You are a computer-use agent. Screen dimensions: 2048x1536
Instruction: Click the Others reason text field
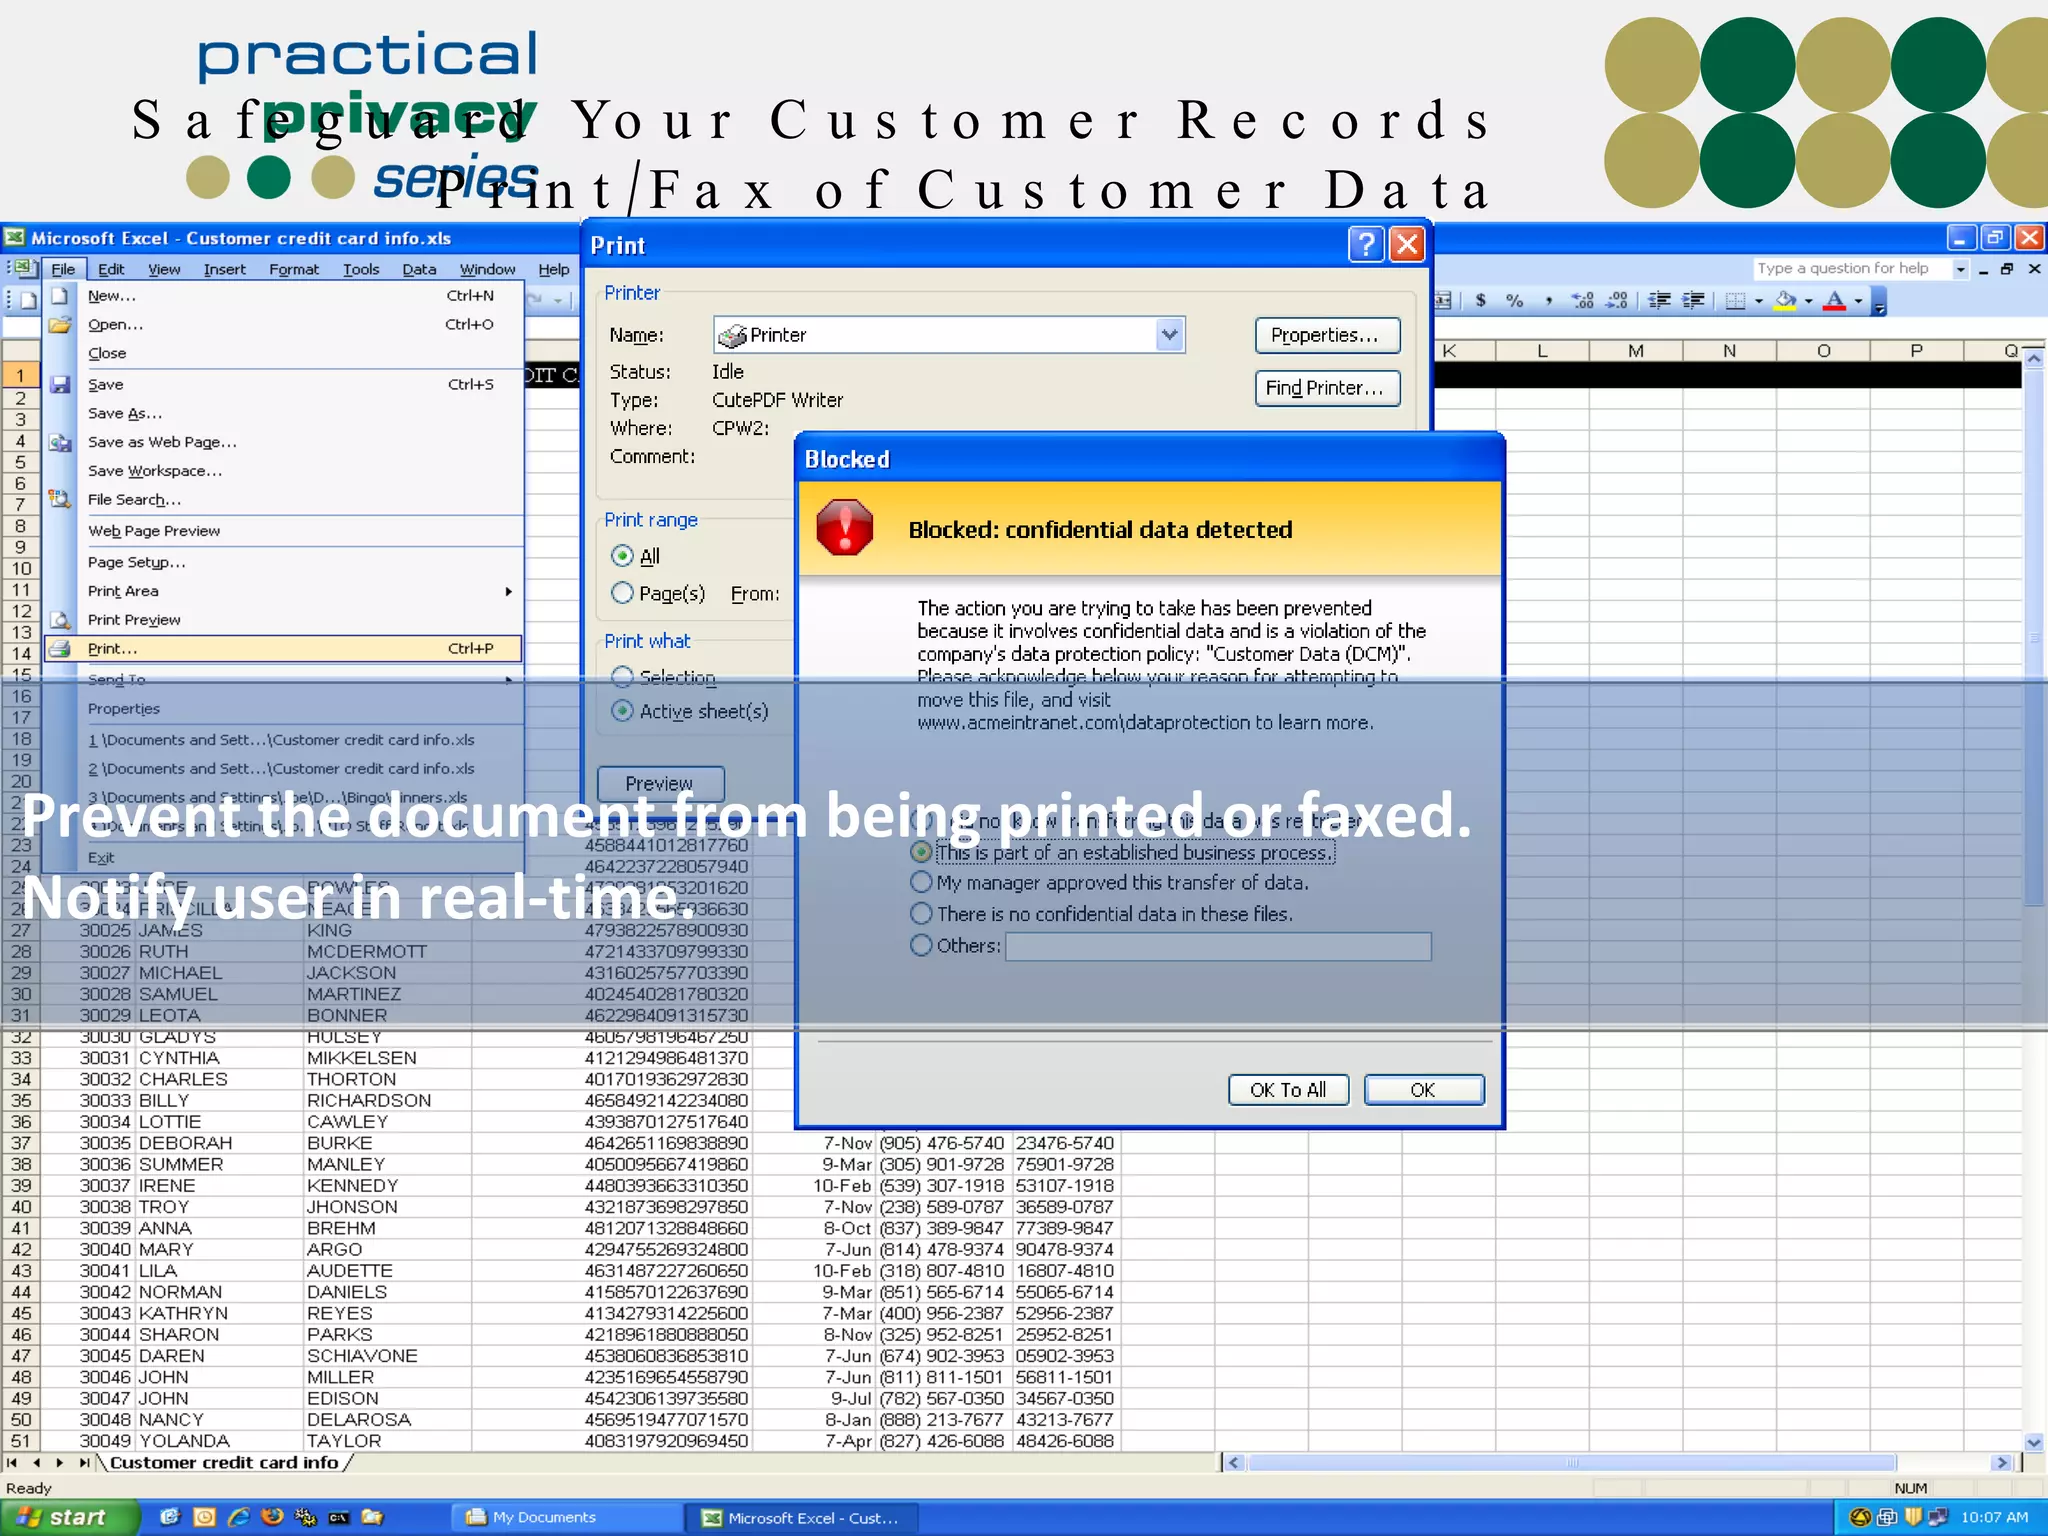tap(1218, 946)
